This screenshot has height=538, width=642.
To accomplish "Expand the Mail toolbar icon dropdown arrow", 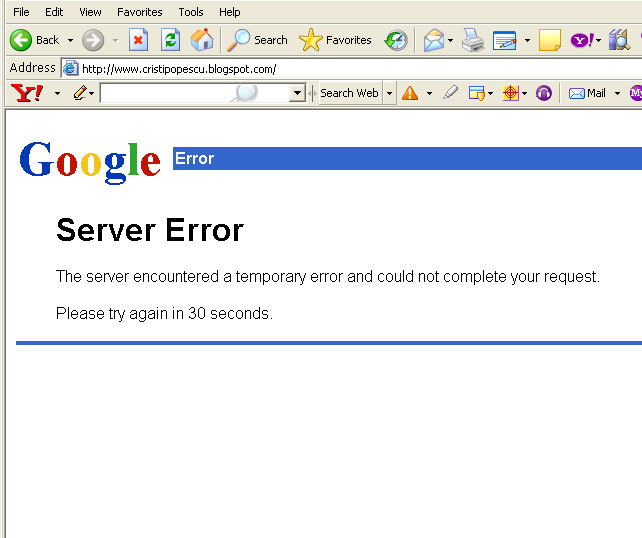I will pyautogui.click(x=450, y=41).
